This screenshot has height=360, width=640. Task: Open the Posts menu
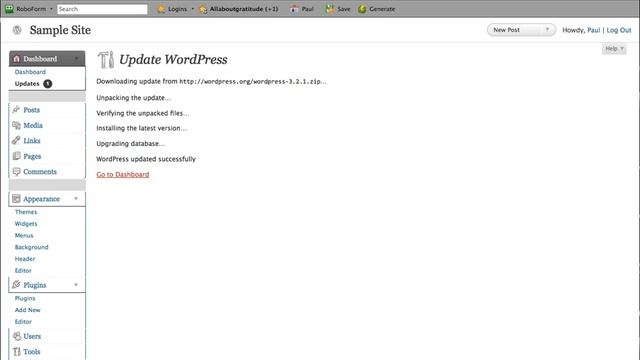click(x=31, y=110)
